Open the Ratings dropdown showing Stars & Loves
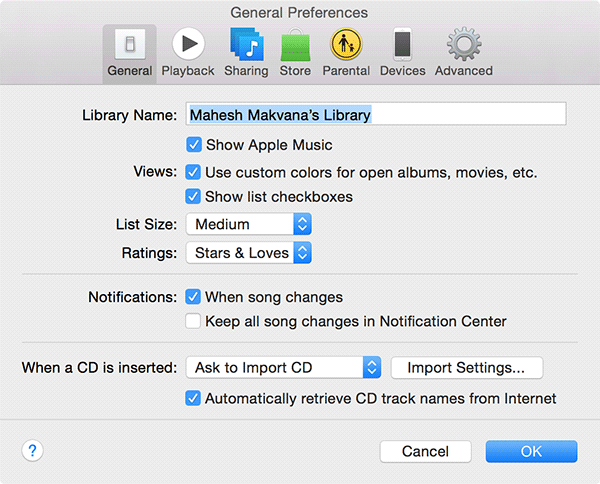Image resolution: width=600 pixels, height=484 pixels. pos(249,253)
